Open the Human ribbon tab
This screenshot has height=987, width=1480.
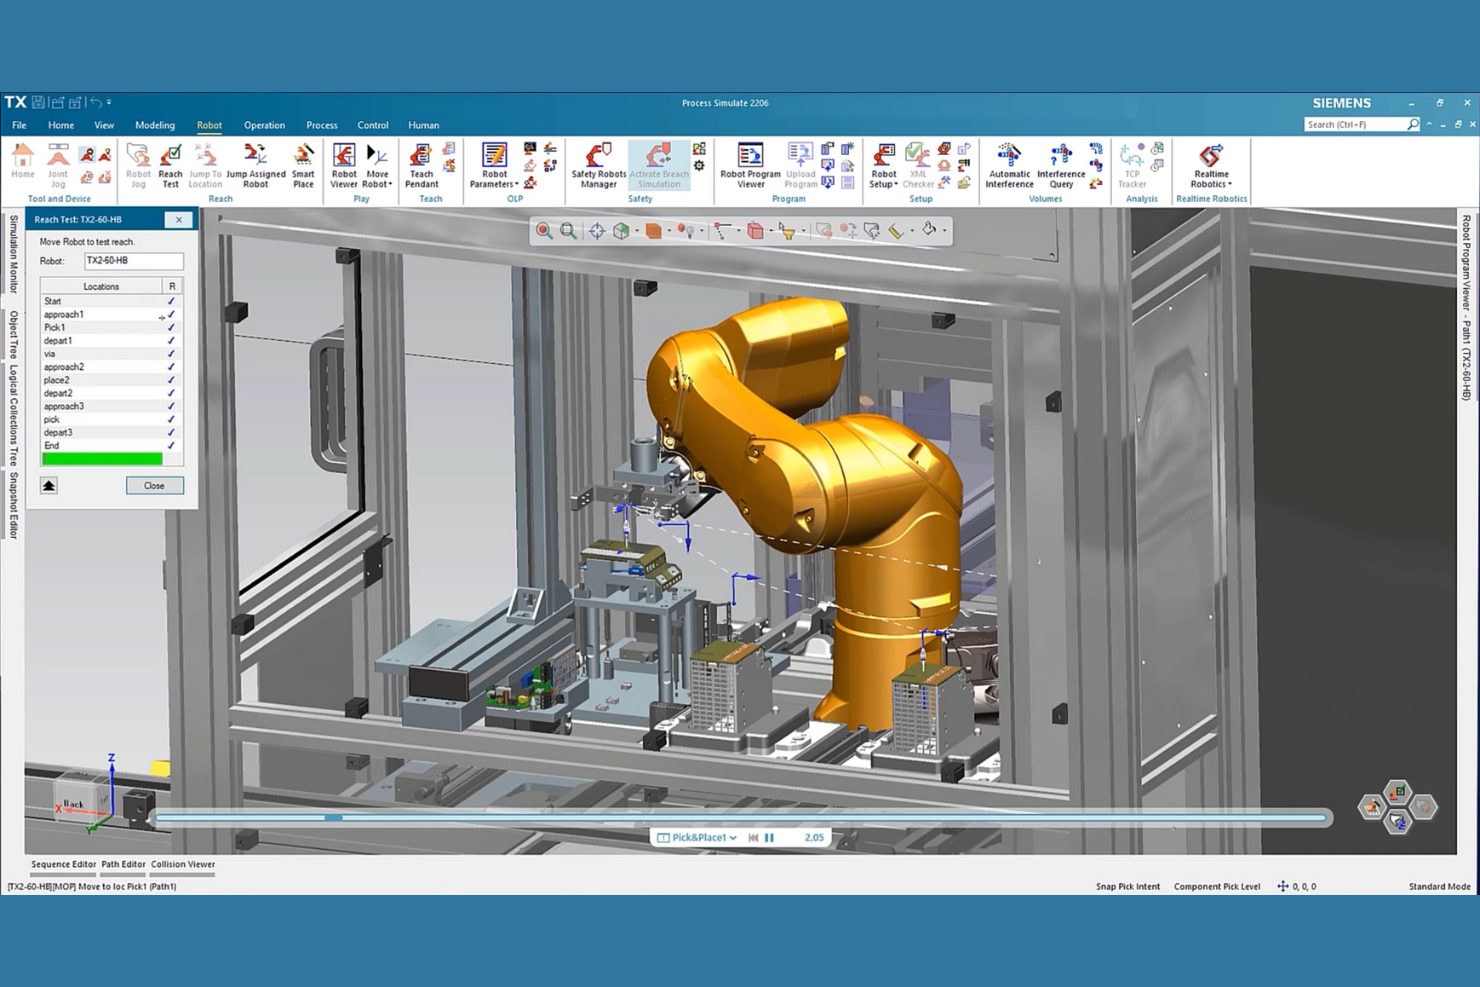423,125
